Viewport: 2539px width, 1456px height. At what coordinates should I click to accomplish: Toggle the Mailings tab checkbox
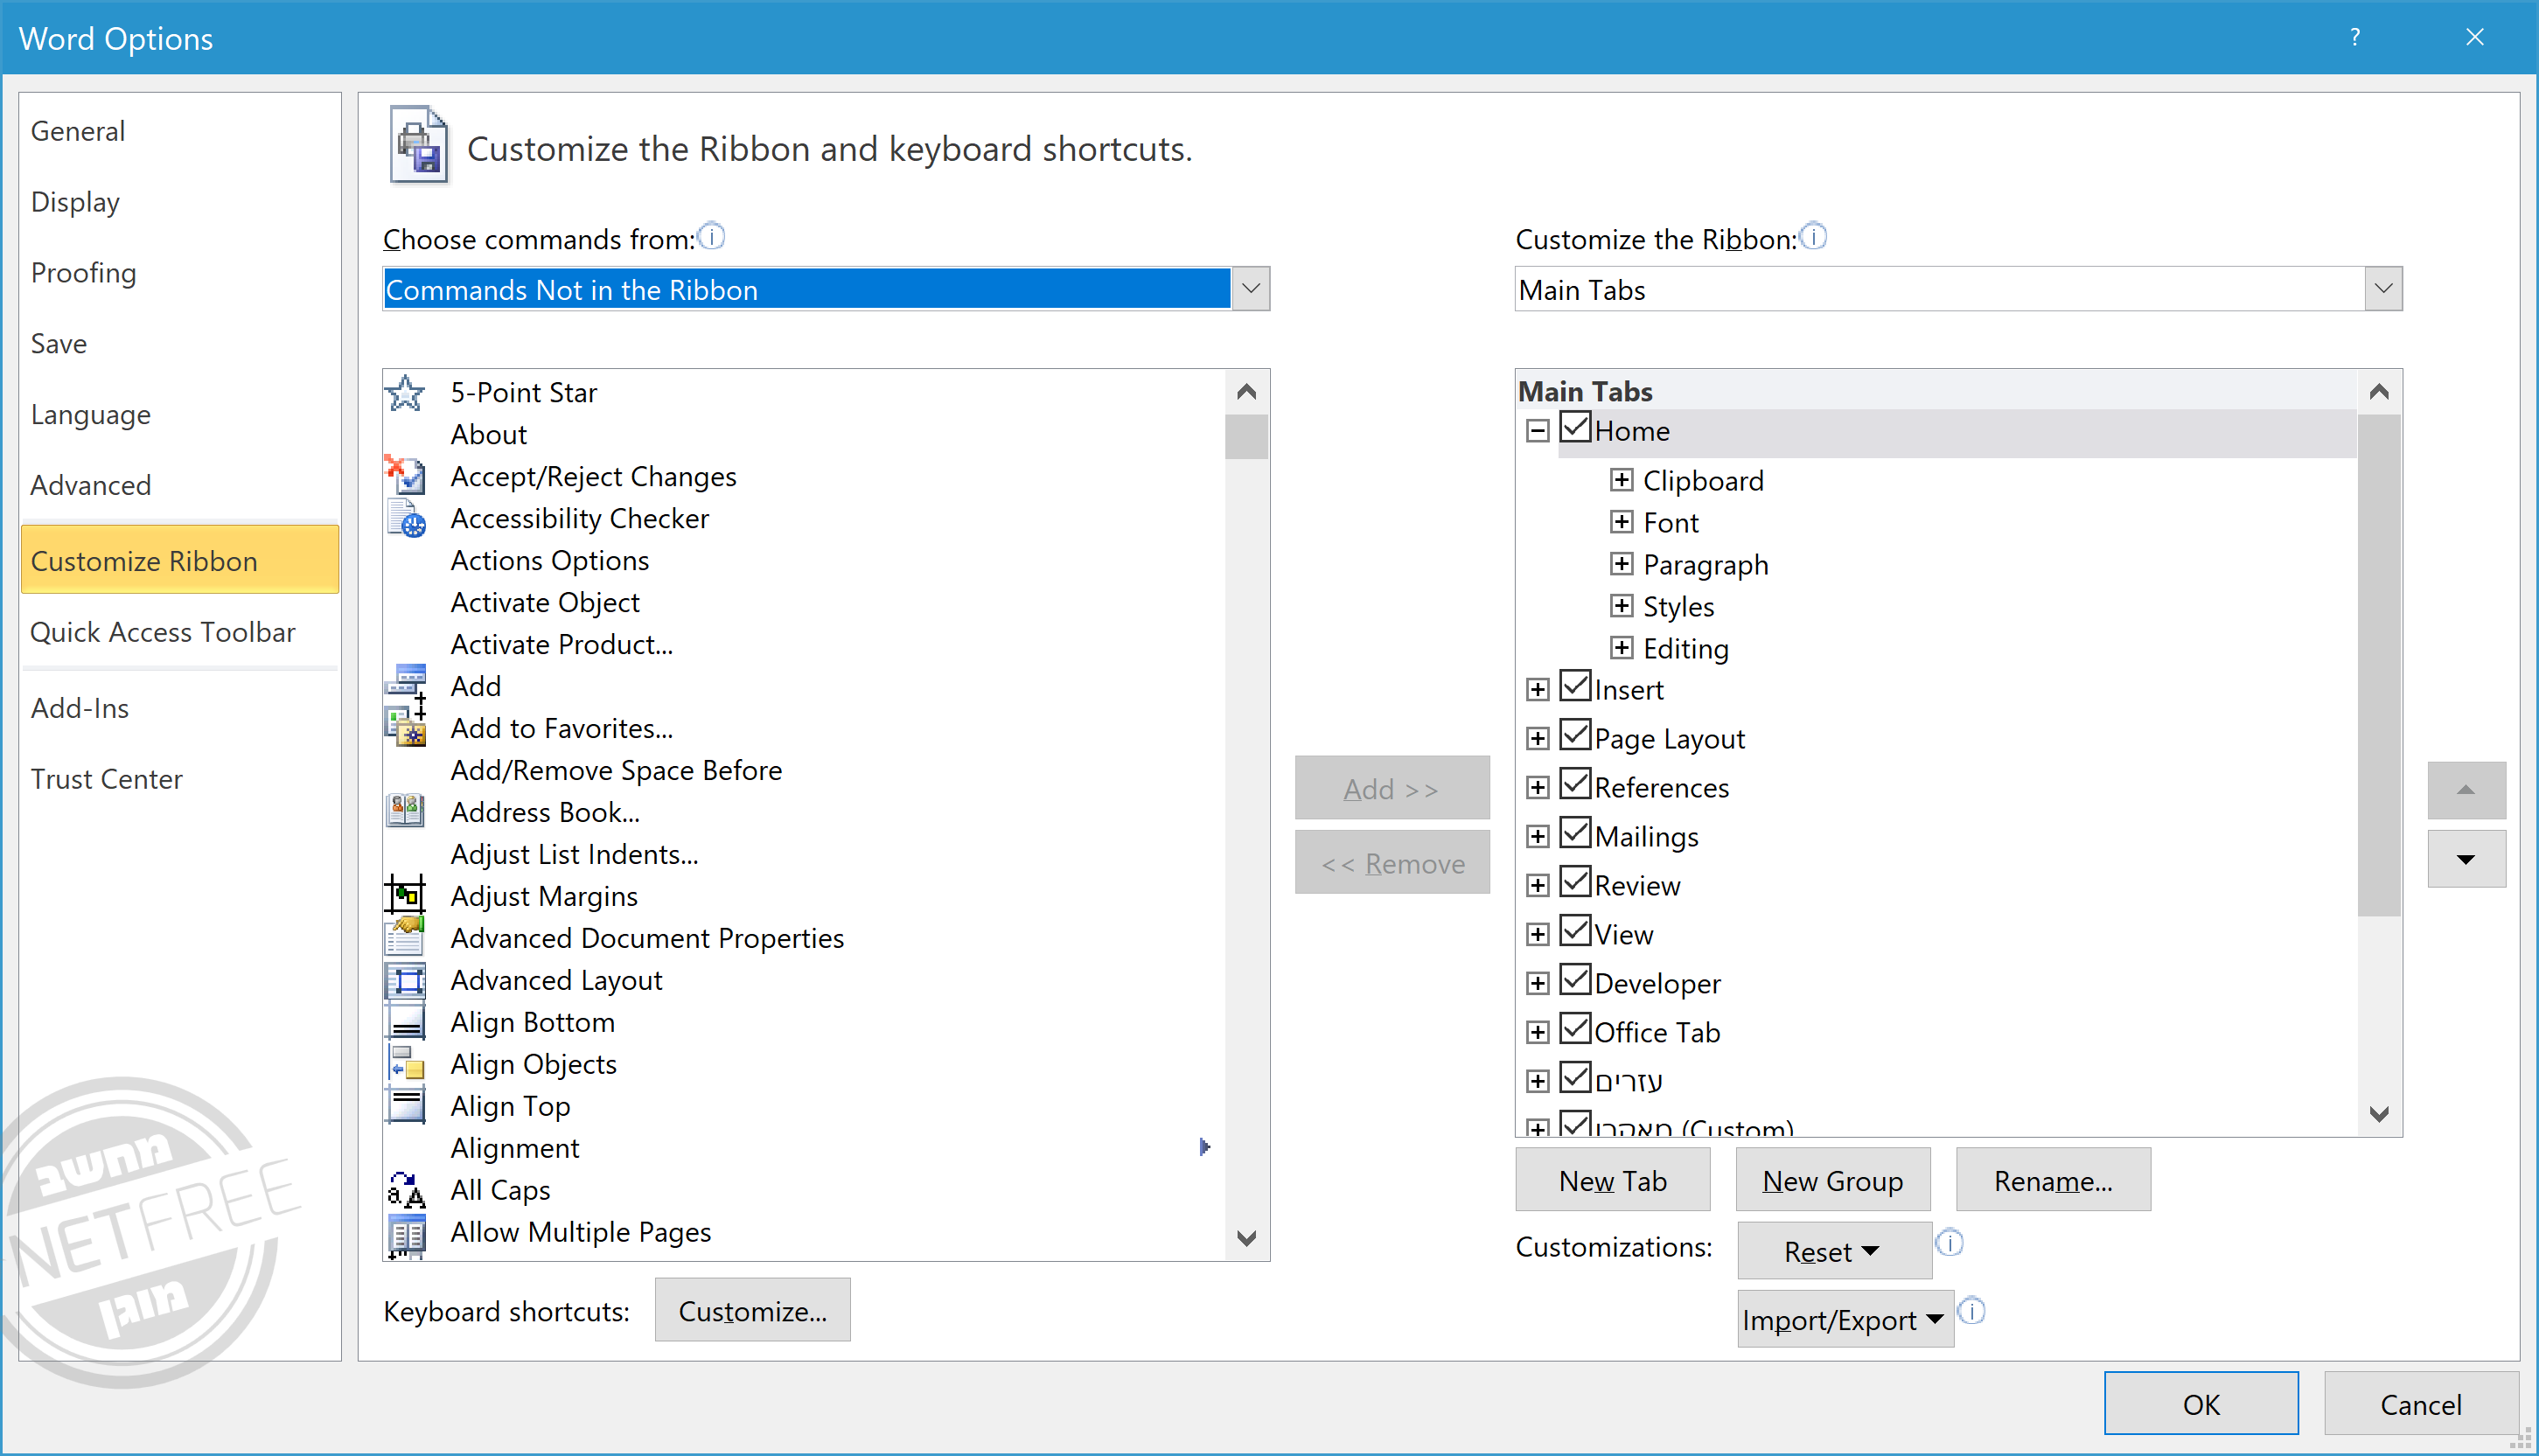[x=1575, y=834]
